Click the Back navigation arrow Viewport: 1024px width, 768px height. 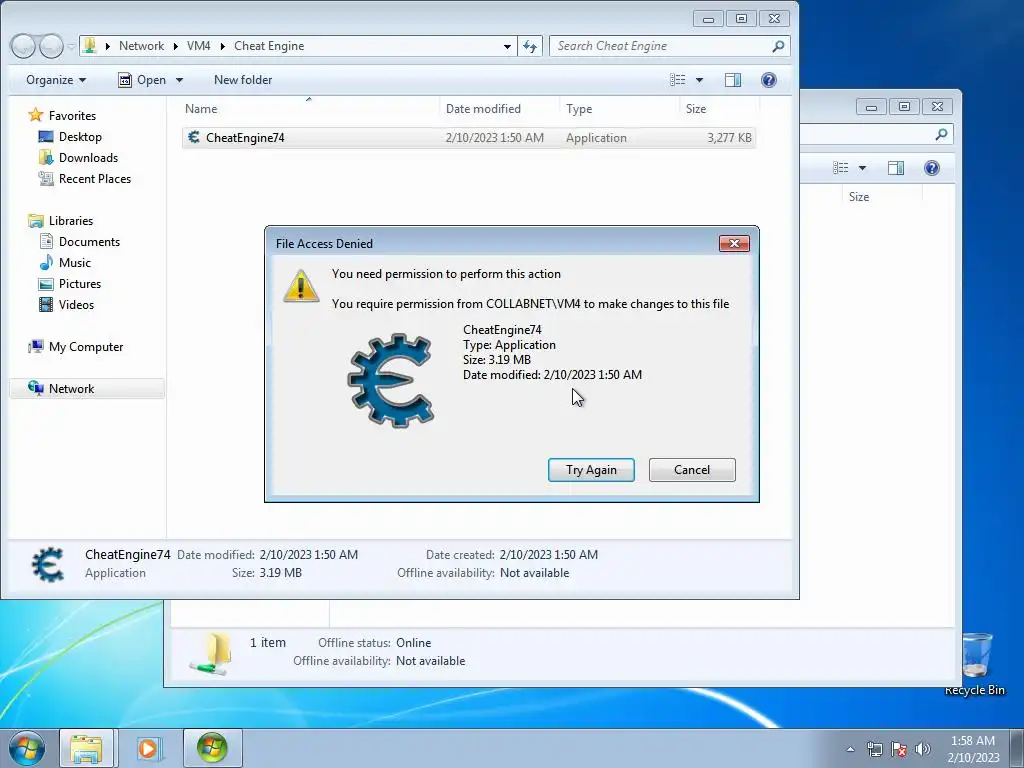coord(23,46)
